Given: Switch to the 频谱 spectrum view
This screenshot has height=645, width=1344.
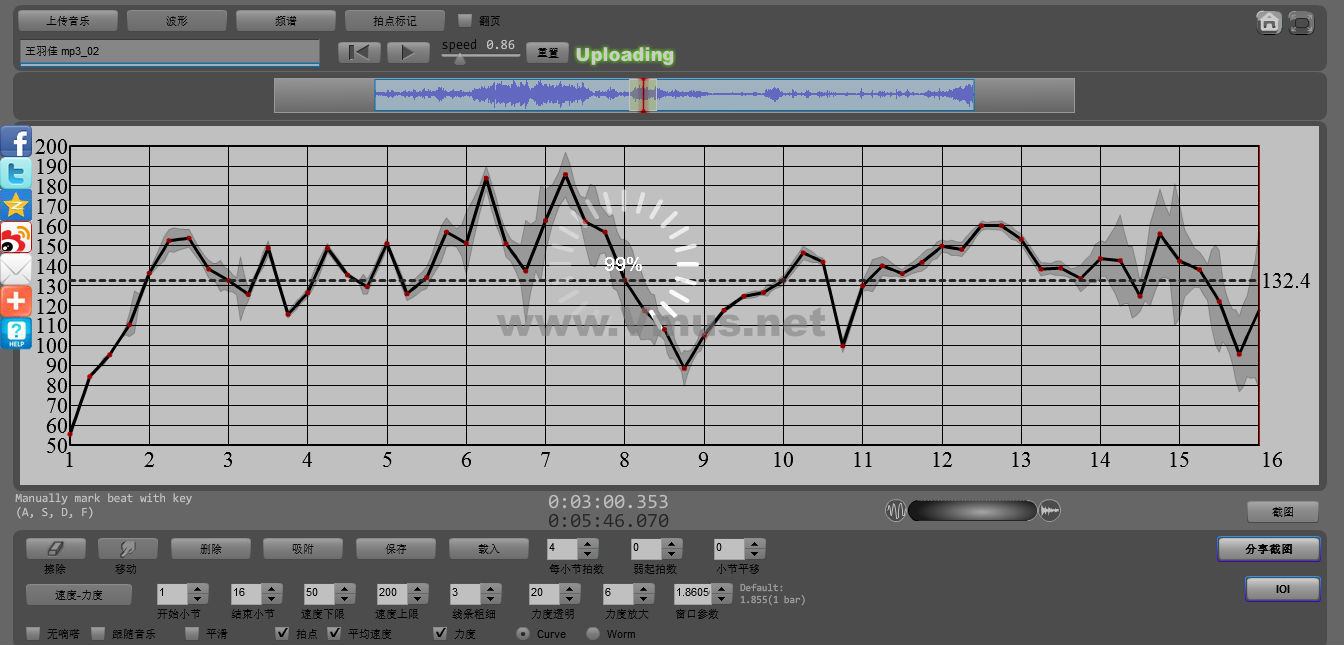Looking at the screenshot, I should coord(286,20).
